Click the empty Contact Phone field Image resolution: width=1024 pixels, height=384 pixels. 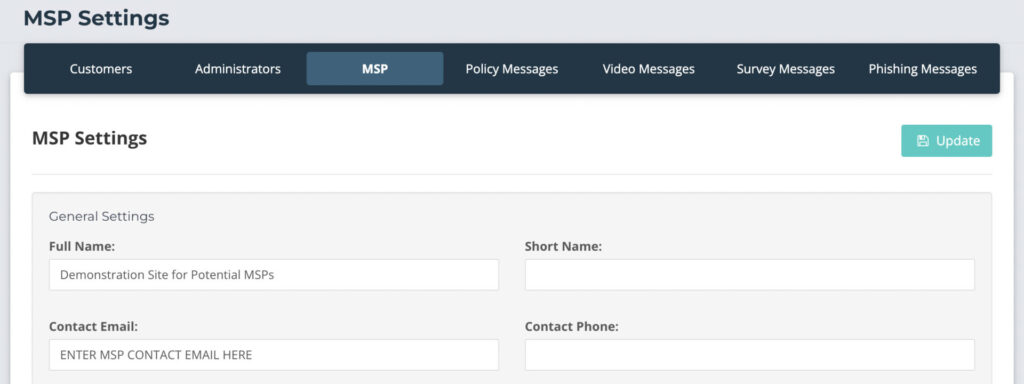tap(750, 355)
